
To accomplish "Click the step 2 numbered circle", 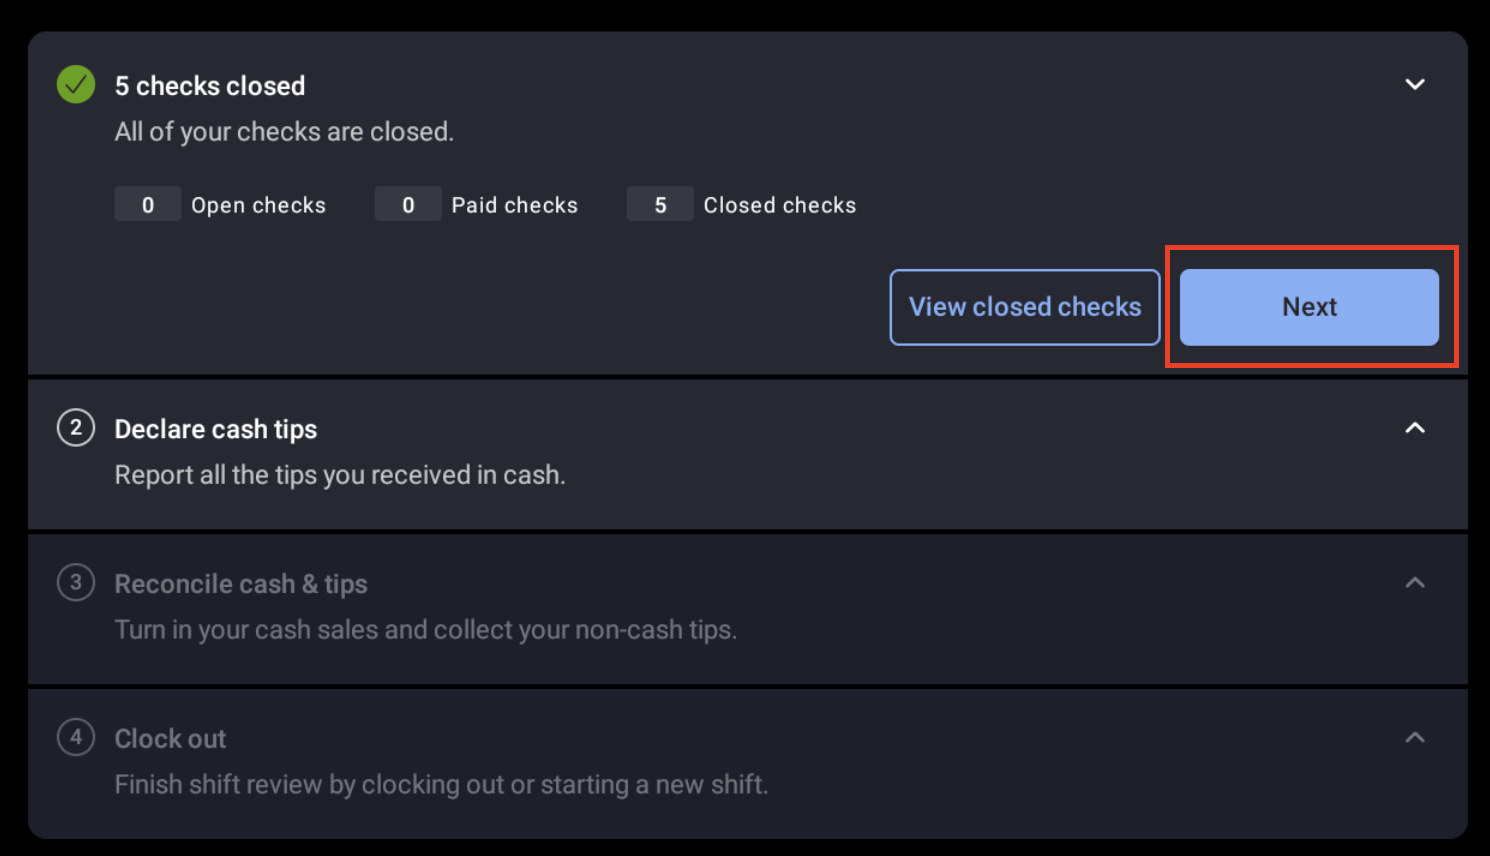I will [75, 428].
